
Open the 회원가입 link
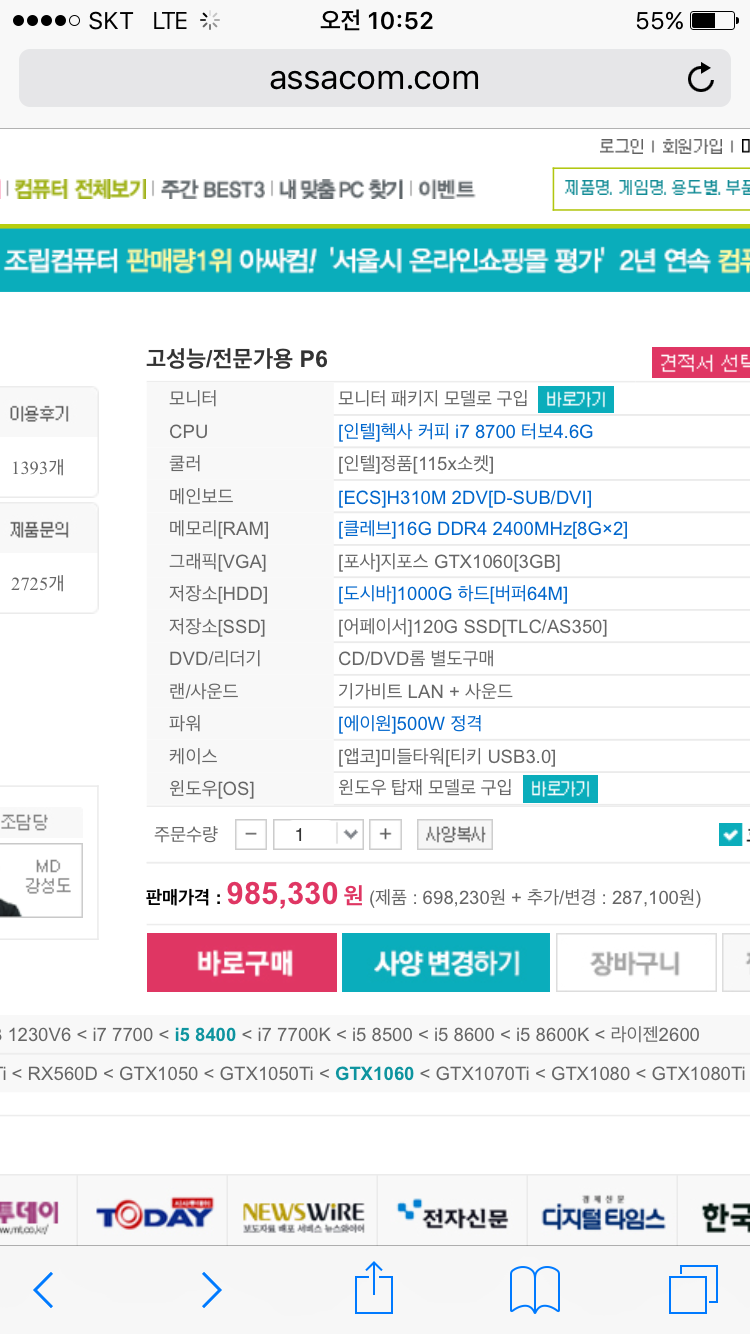[693, 146]
